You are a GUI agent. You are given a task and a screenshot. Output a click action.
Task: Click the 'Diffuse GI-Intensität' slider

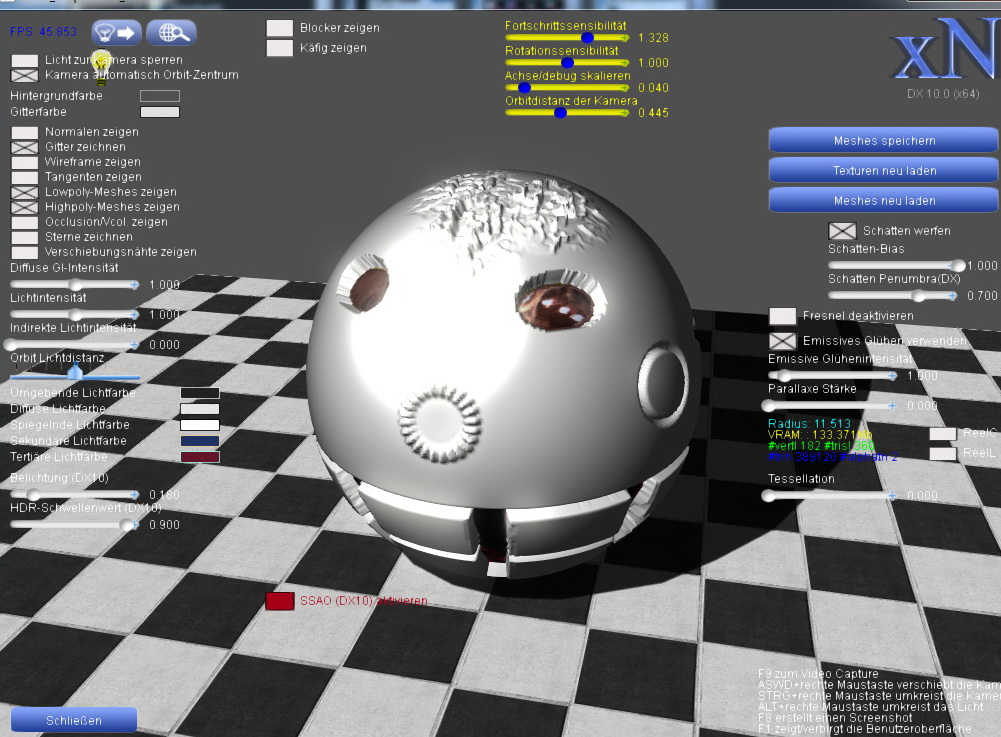click(x=75, y=285)
